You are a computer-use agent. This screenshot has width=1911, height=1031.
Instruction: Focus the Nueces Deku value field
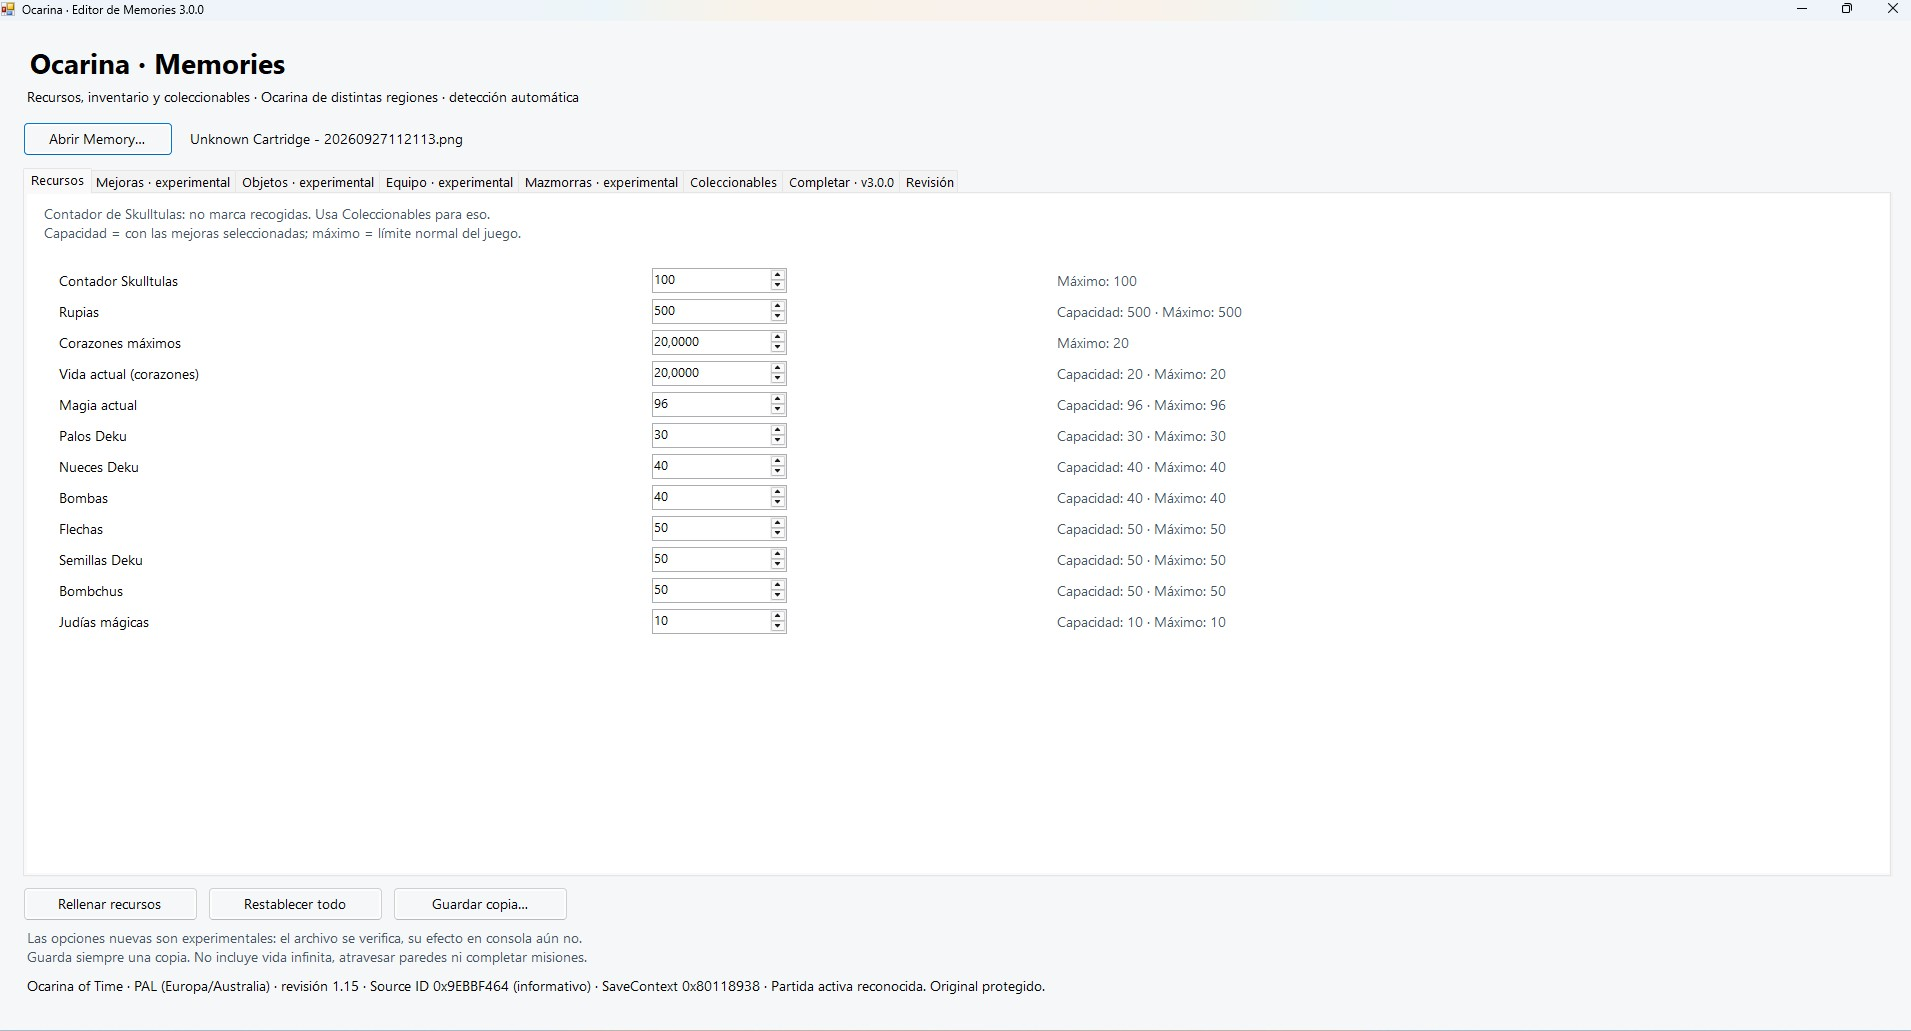[x=710, y=466]
